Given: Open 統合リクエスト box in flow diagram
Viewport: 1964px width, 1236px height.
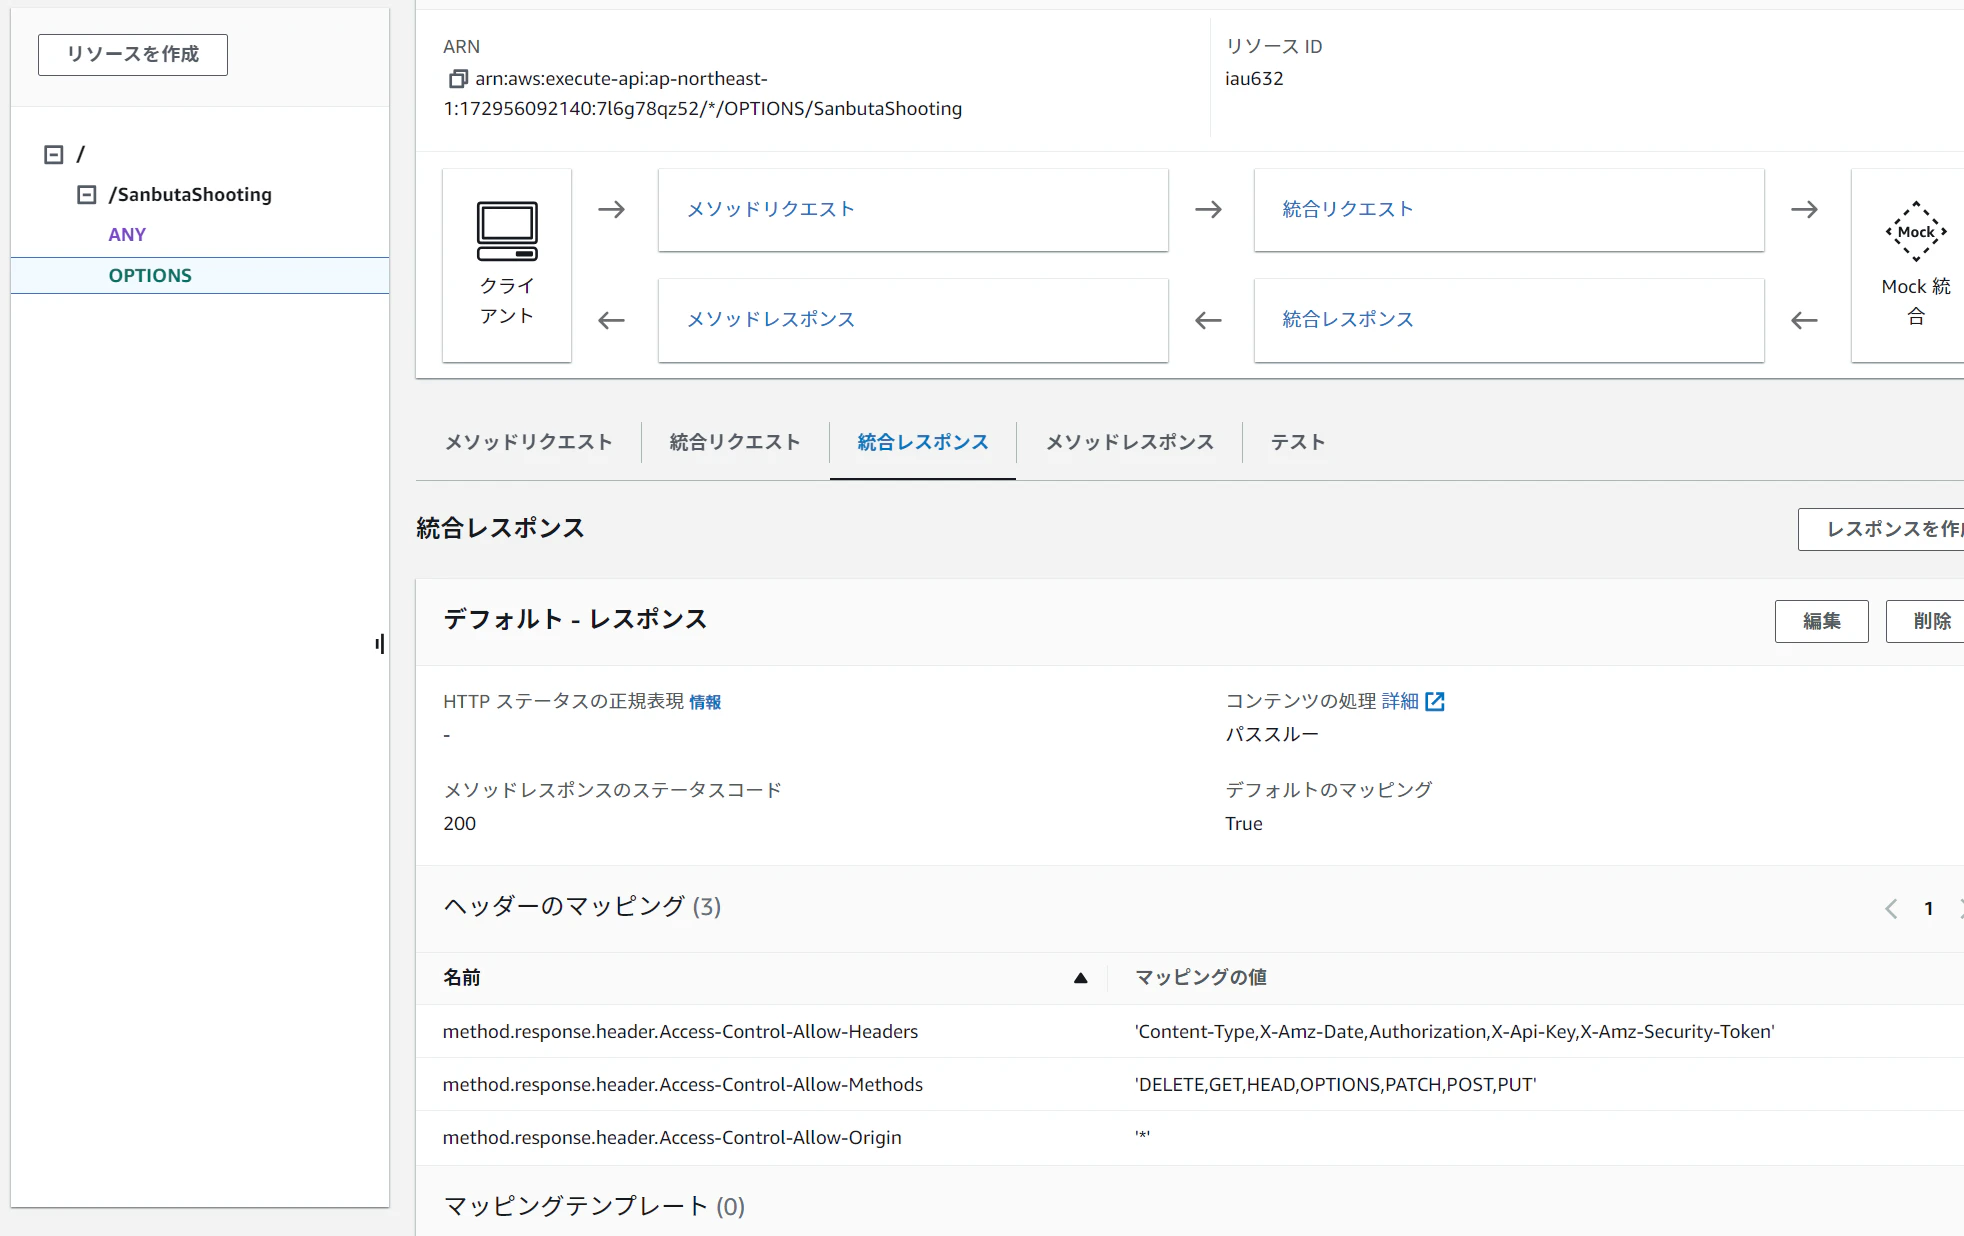Looking at the screenshot, I should click(1509, 209).
